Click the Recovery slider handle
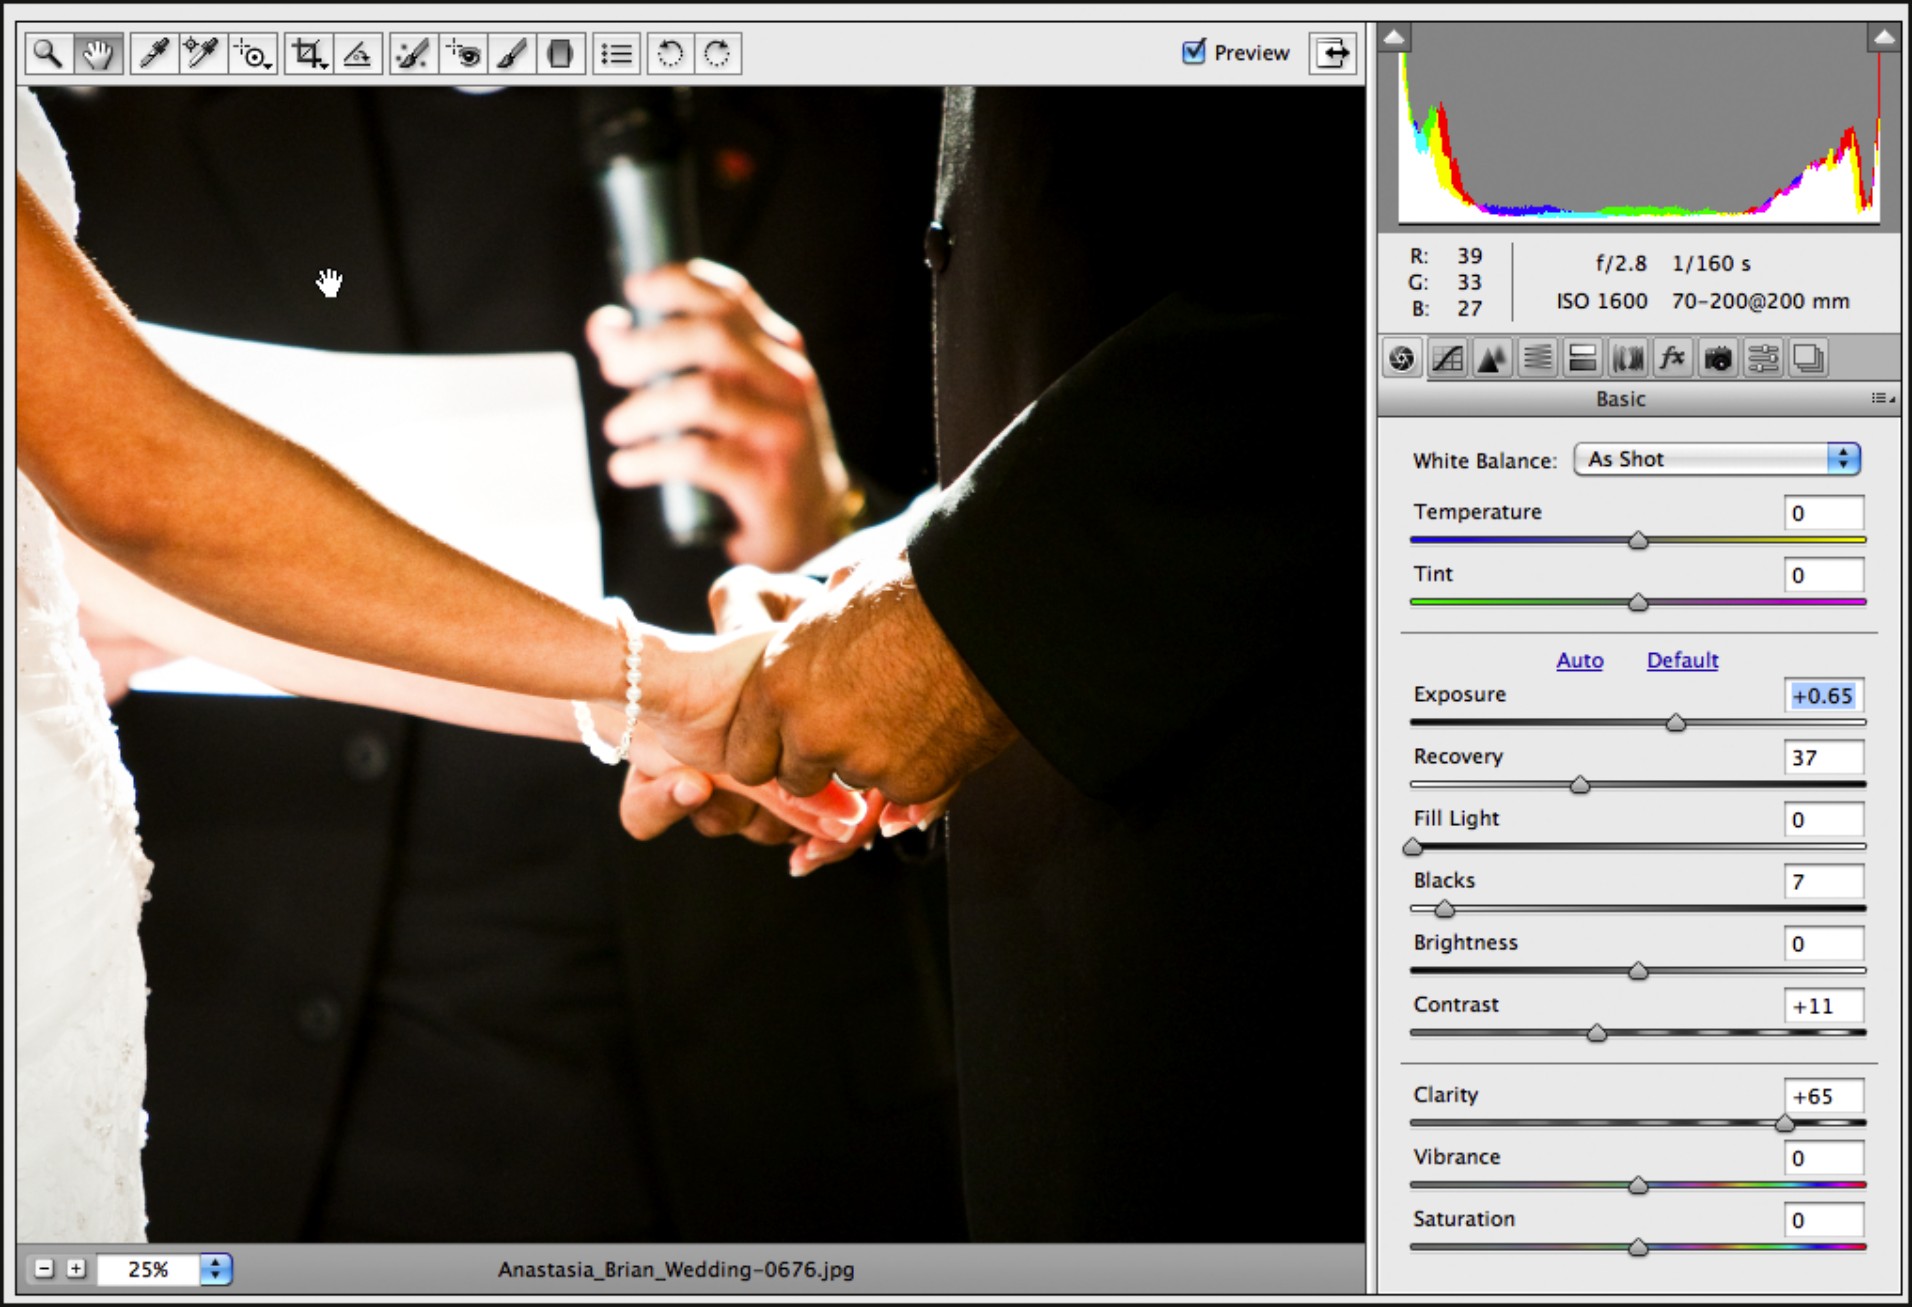Viewport: 1912px width, 1307px height. (x=1580, y=784)
